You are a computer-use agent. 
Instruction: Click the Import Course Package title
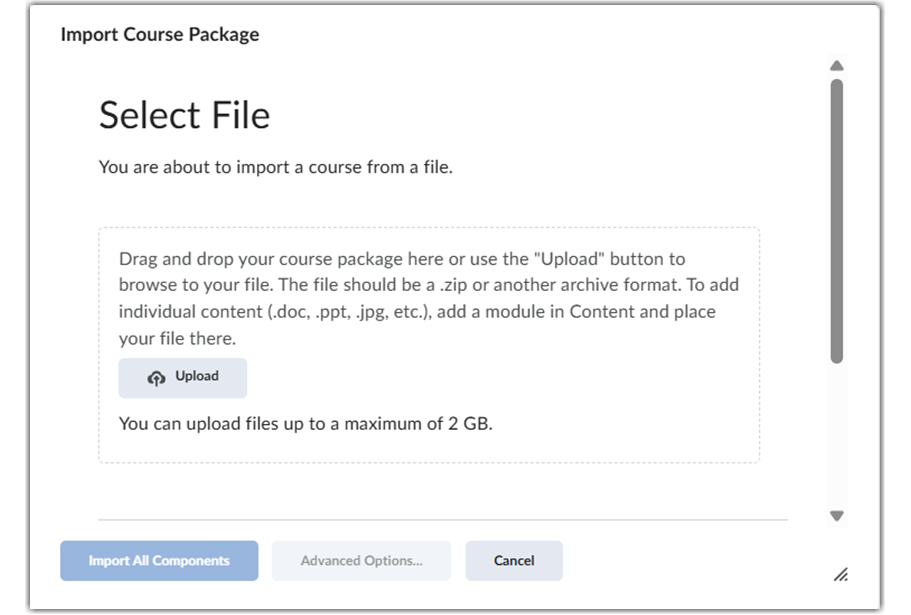160,34
